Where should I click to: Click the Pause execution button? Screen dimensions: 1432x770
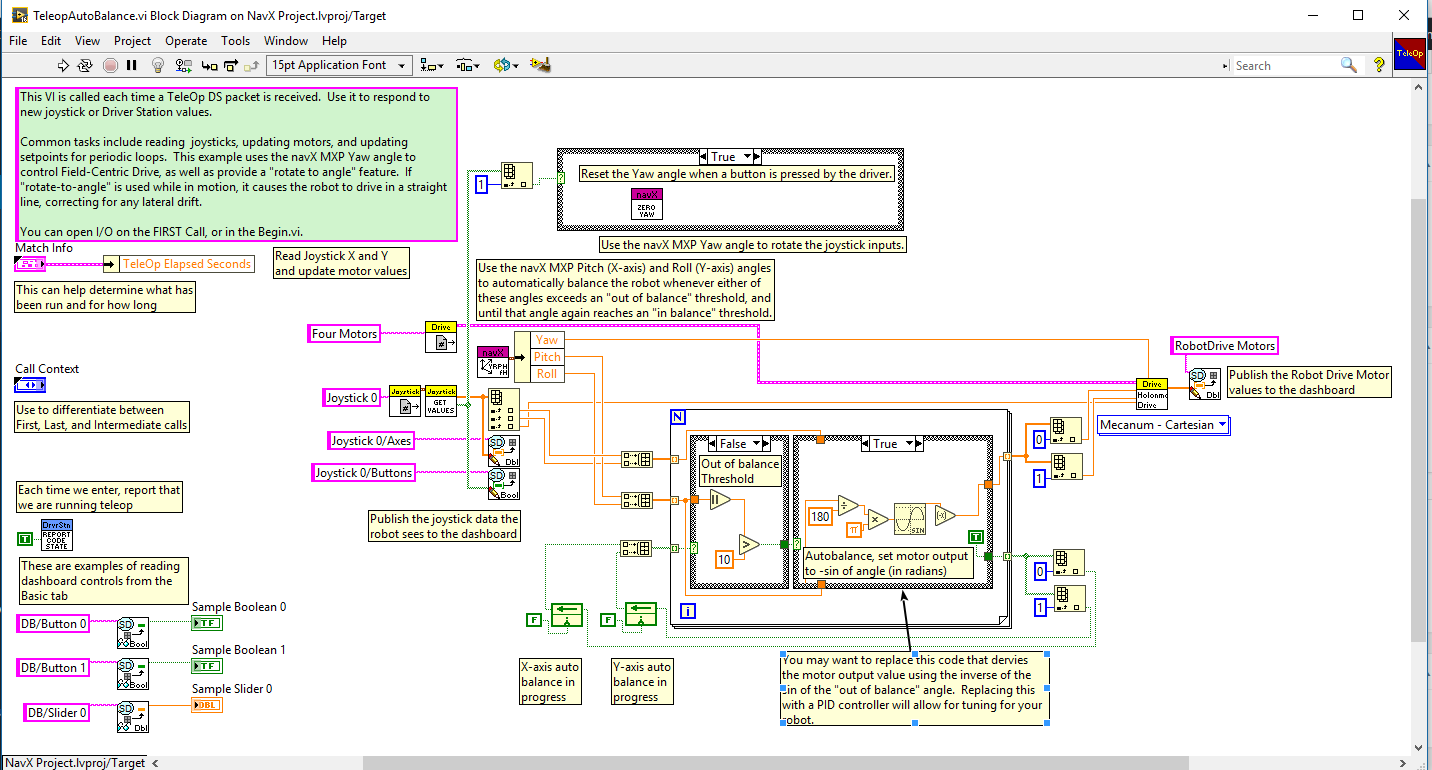point(131,65)
